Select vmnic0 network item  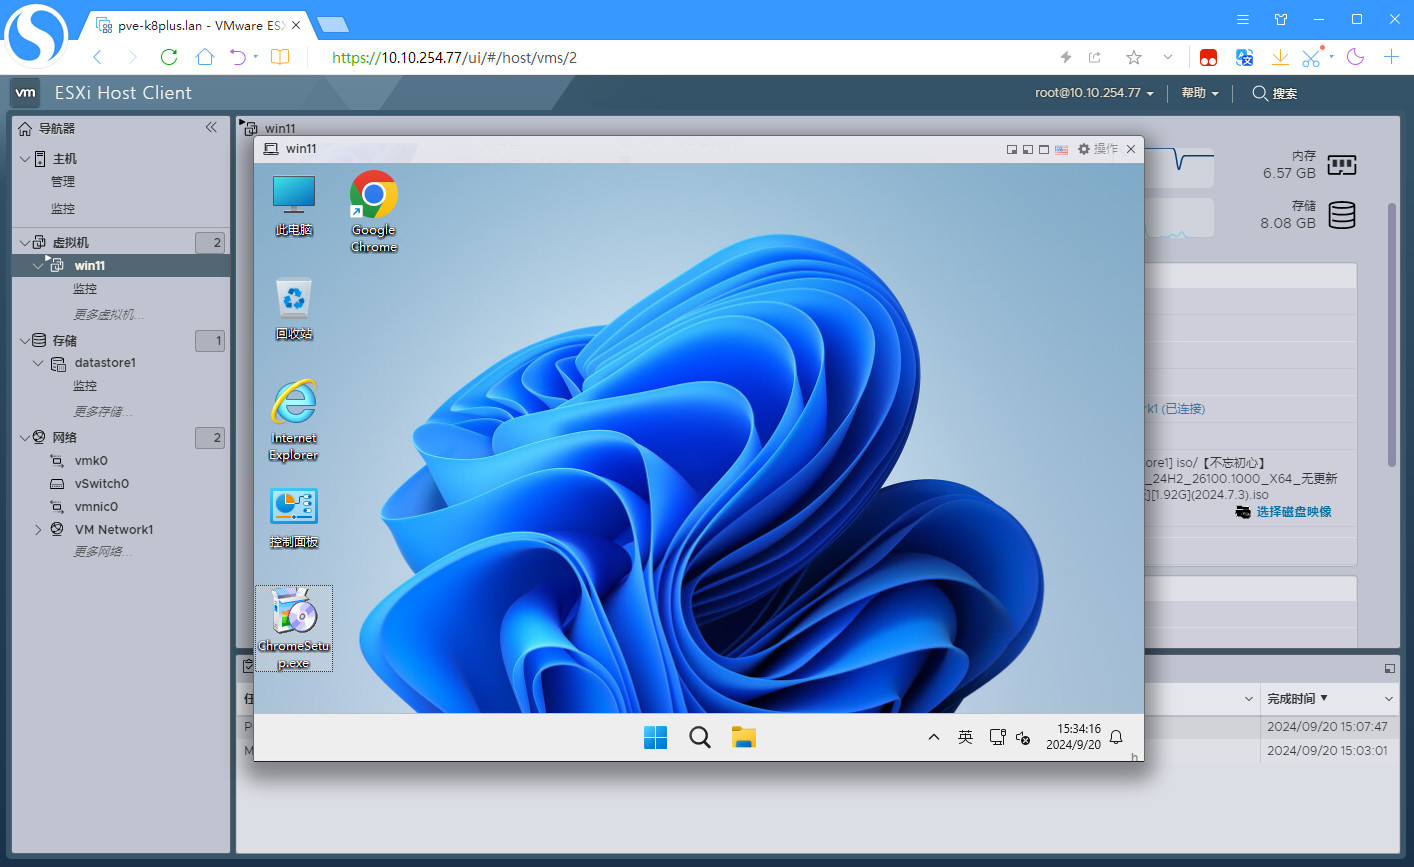point(96,507)
